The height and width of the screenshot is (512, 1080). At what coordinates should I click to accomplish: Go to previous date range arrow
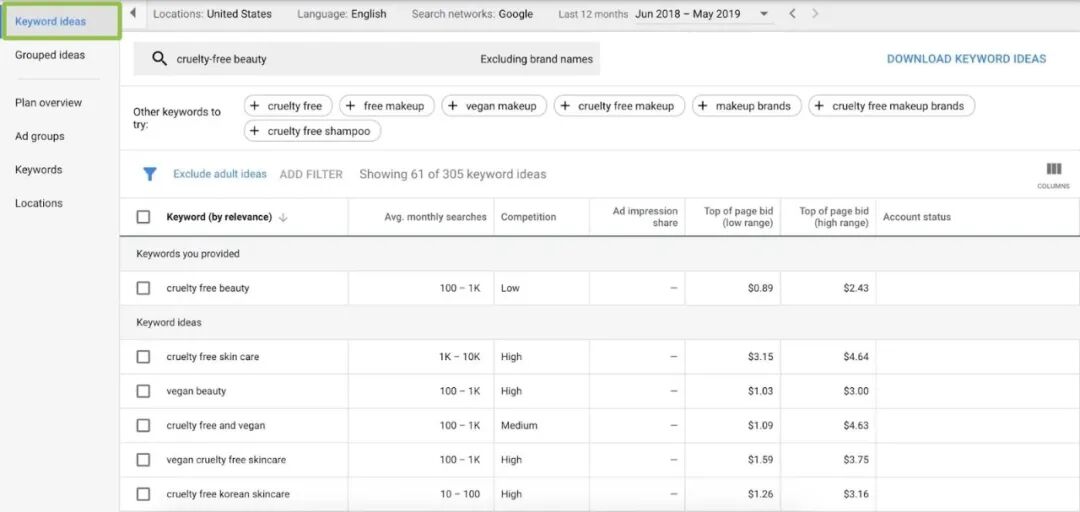[x=792, y=14]
